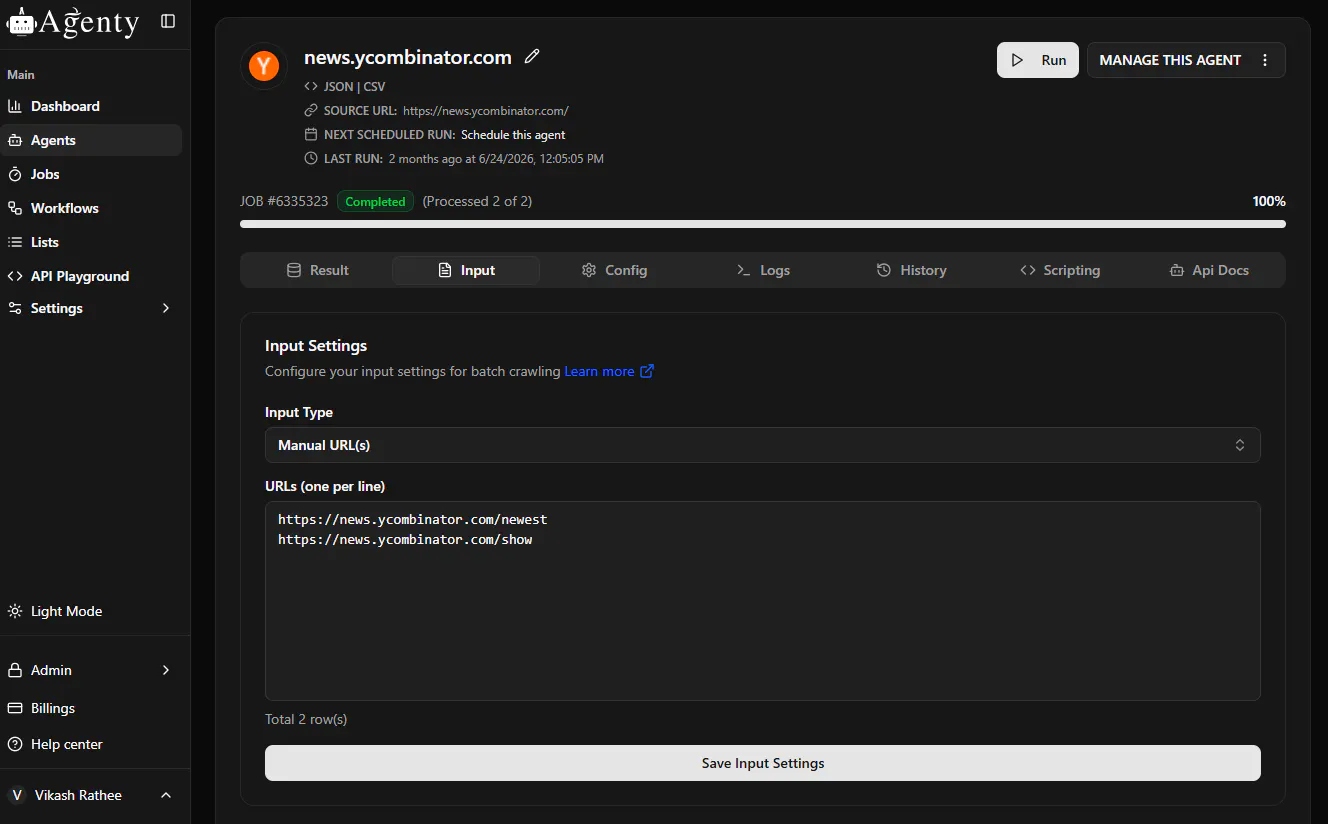
Task: Open Agents in the sidebar
Action: (91, 140)
